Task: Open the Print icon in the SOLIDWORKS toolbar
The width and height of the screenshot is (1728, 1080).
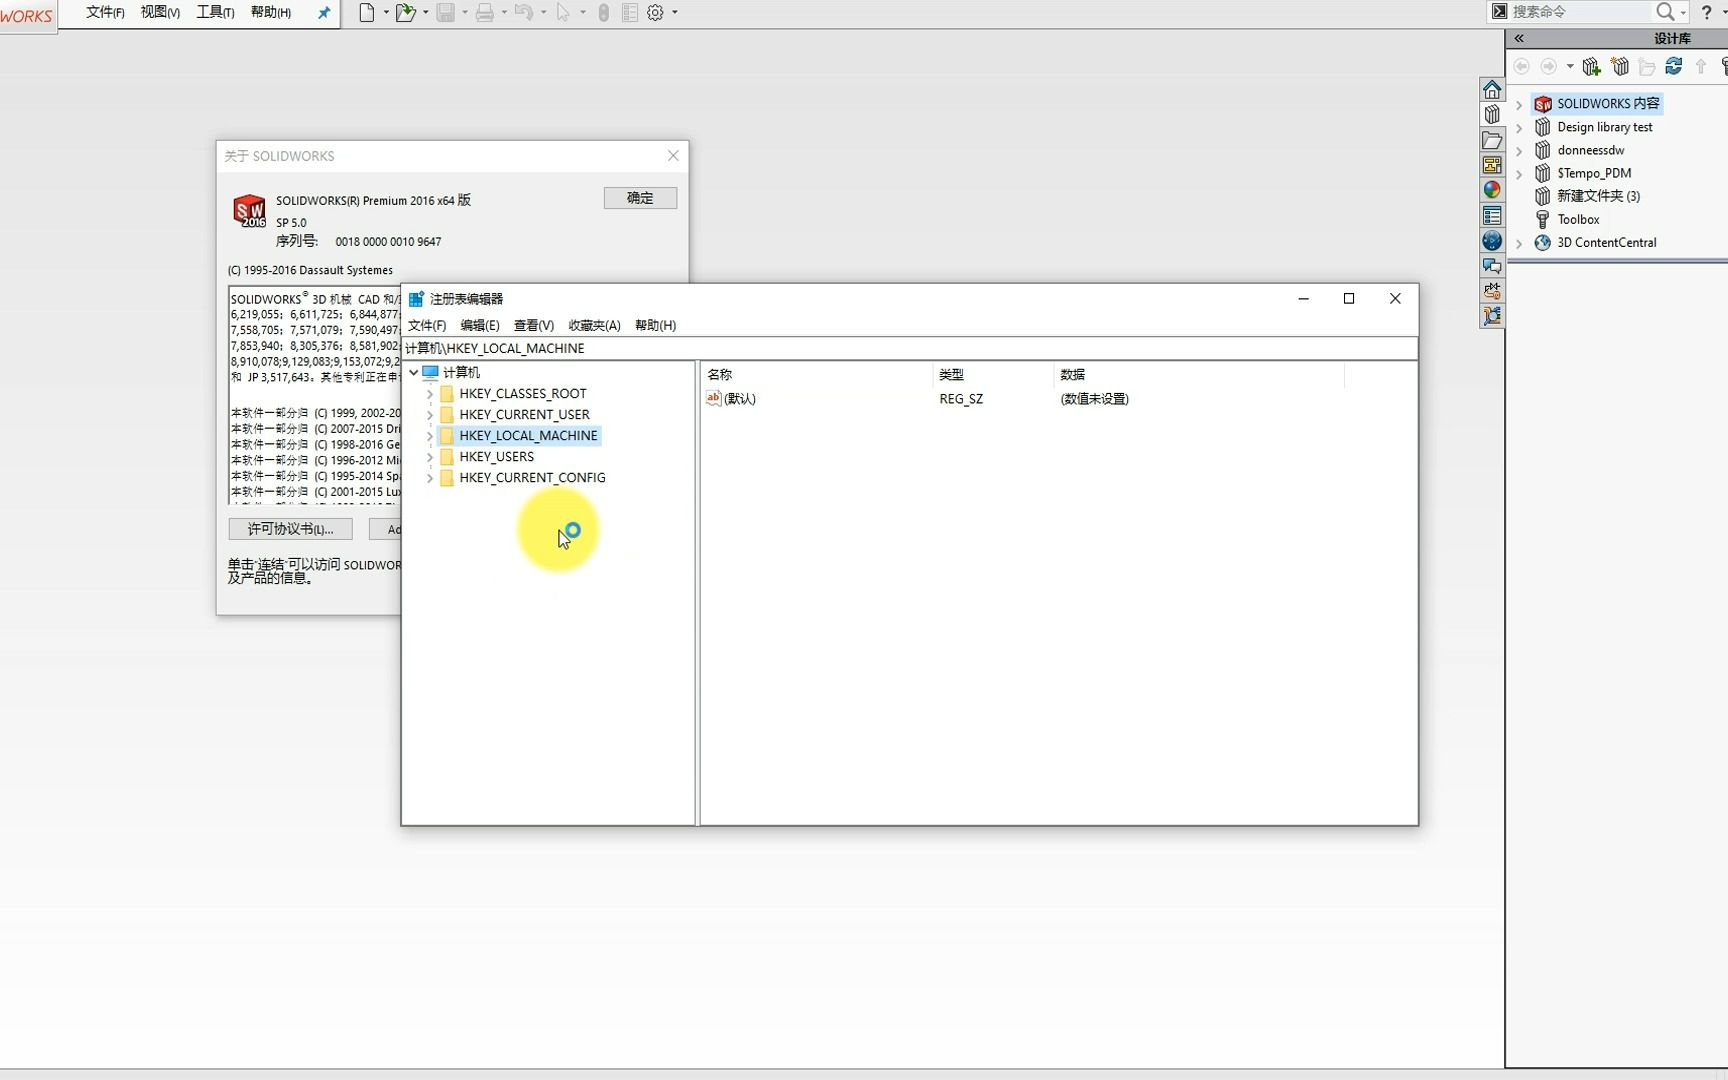Action: (485, 13)
